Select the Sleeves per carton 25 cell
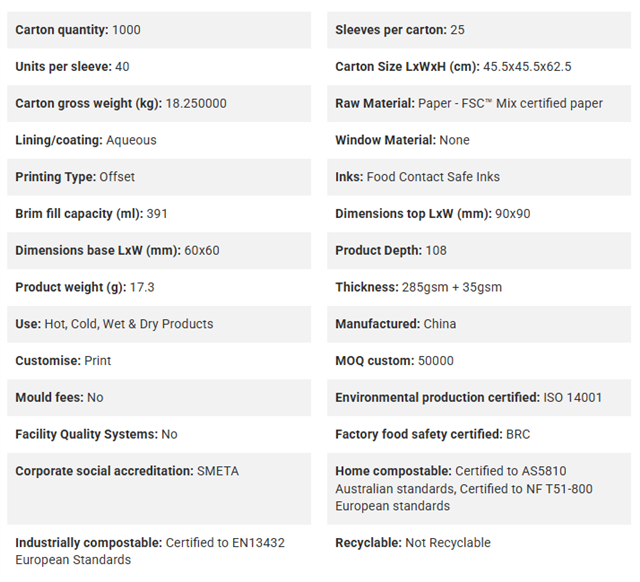The width and height of the screenshot is (640, 582). (x=479, y=30)
